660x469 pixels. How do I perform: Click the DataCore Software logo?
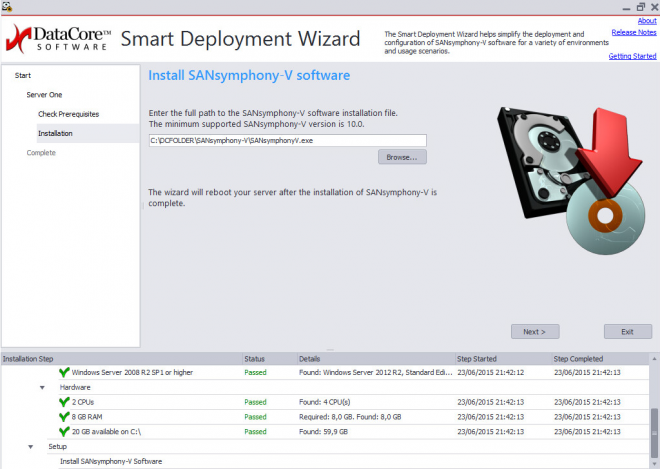[58, 39]
